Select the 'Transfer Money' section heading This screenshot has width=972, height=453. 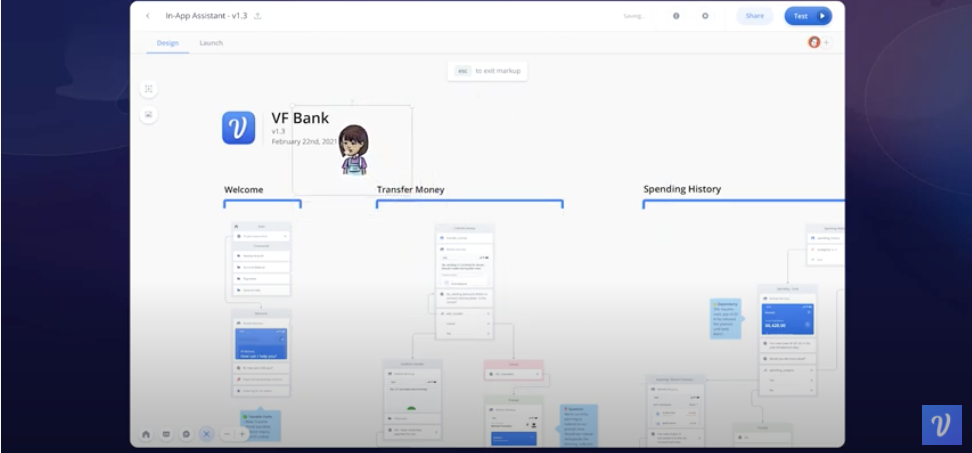(x=410, y=190)
